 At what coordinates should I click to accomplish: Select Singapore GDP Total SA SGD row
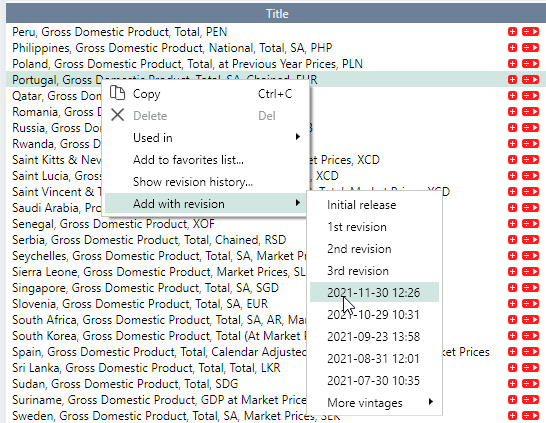[146, 288]
